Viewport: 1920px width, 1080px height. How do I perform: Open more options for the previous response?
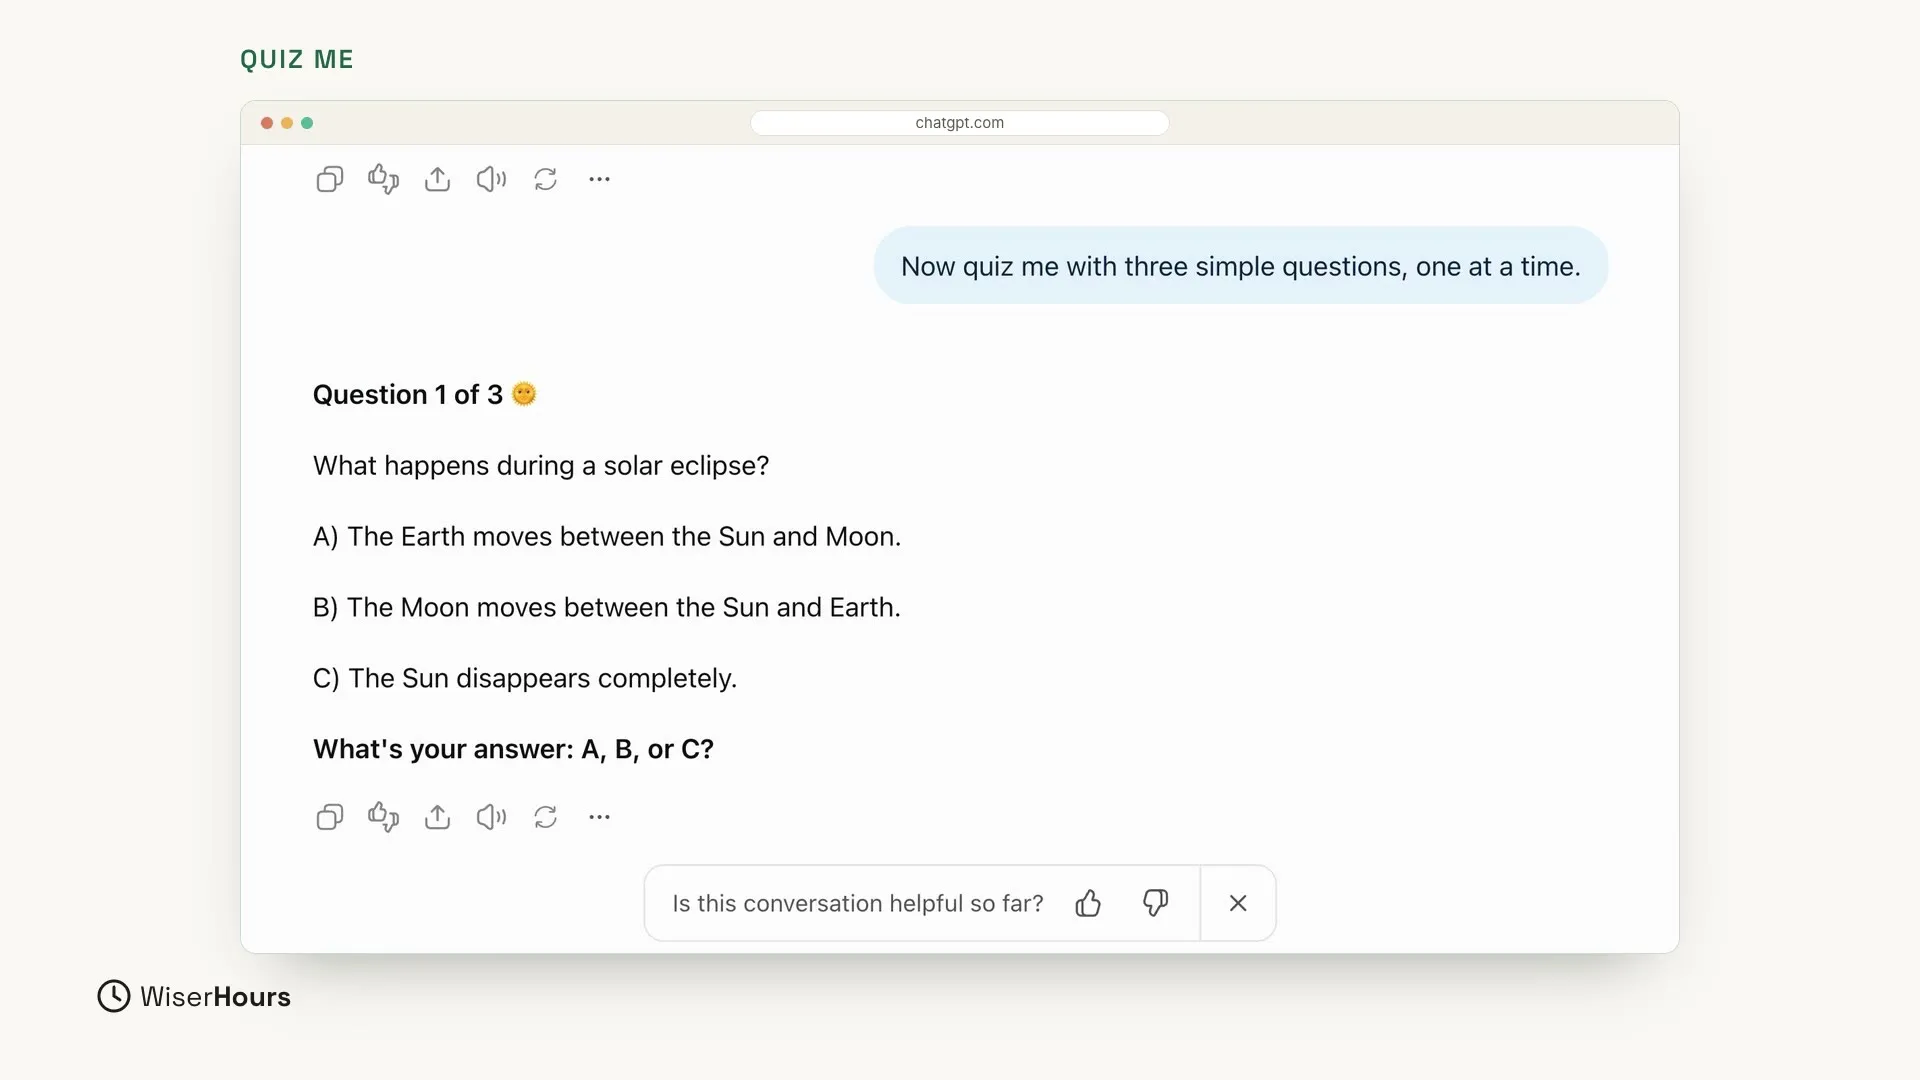coord(599,179)
